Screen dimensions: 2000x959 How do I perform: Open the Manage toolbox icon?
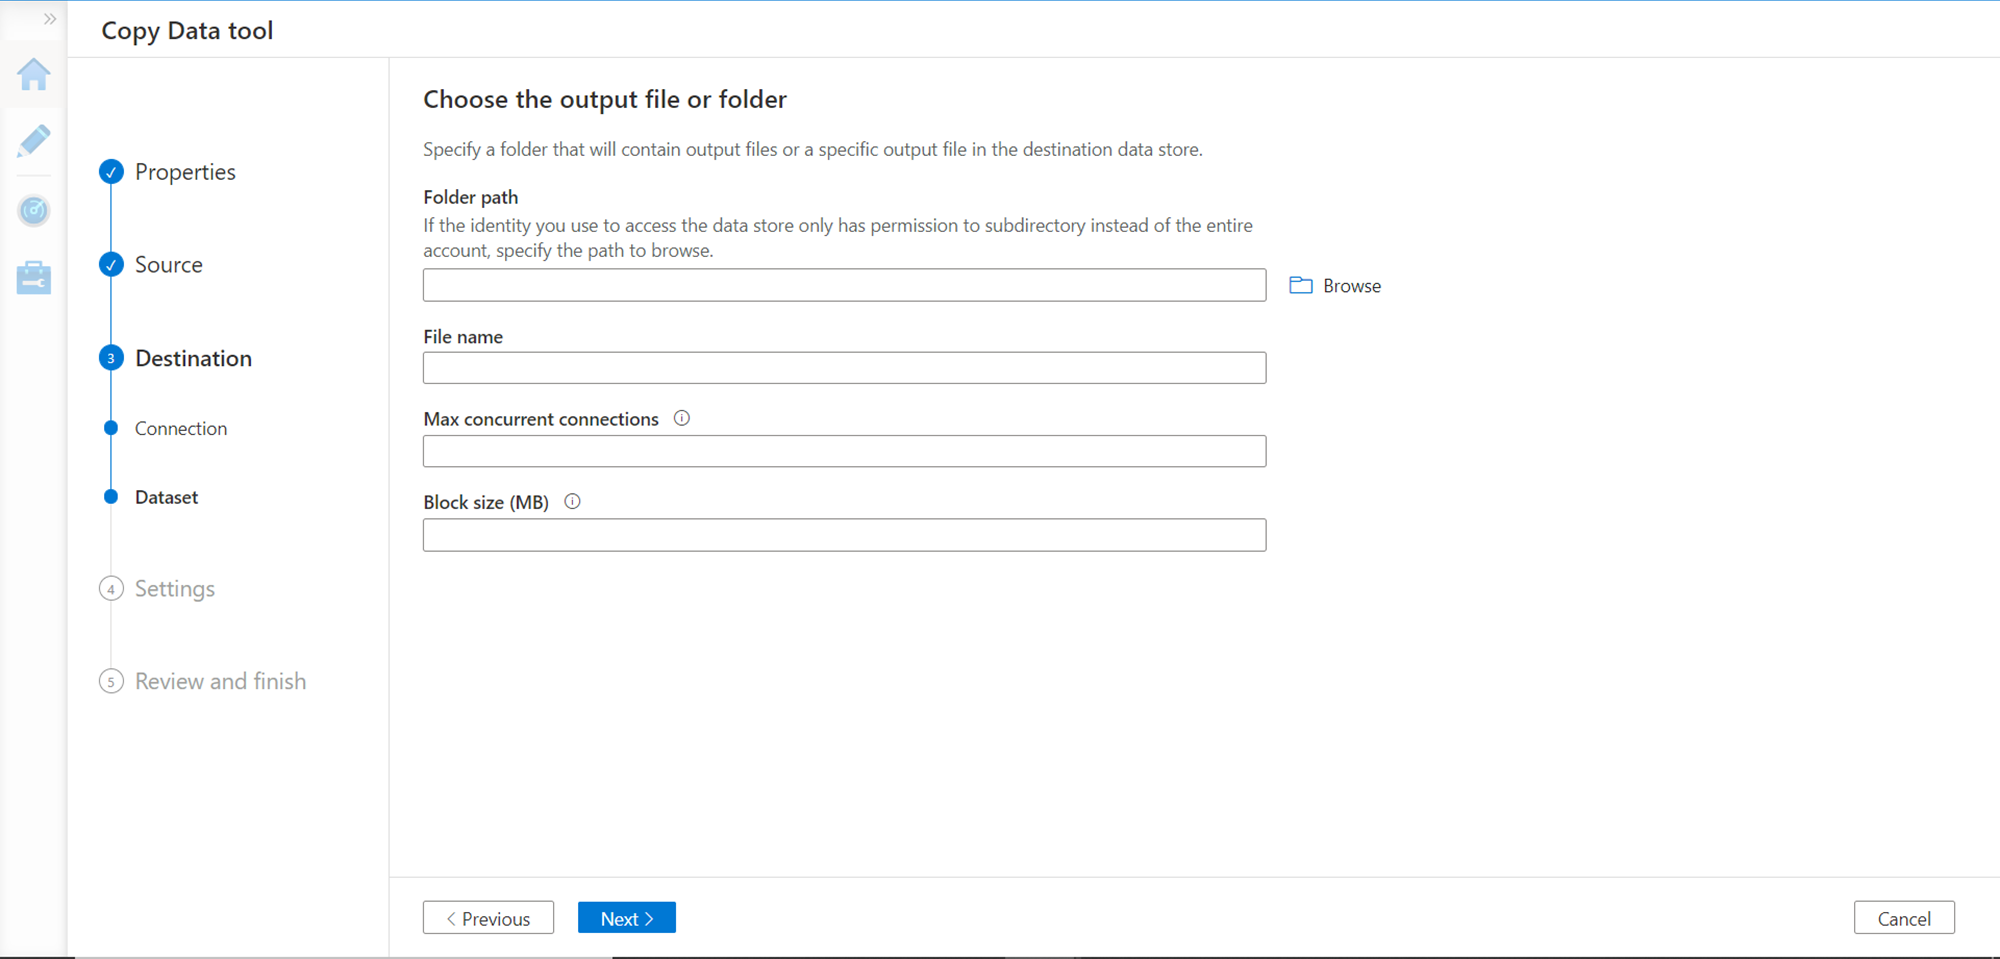coord(34,278)
